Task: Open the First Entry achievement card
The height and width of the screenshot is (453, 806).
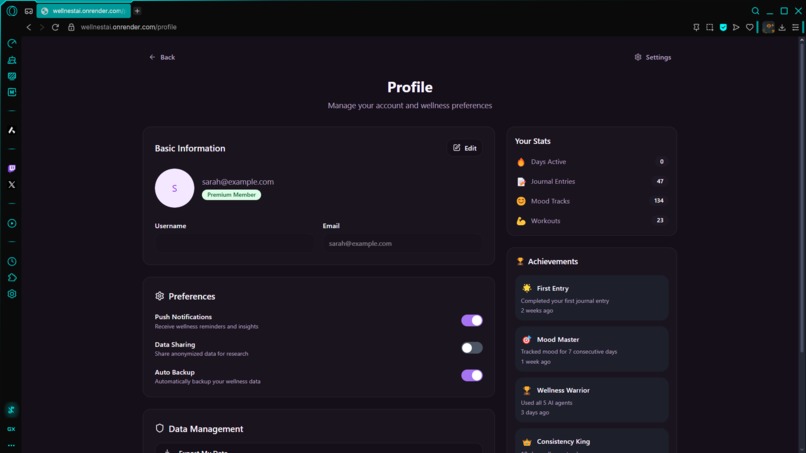Action: click(592, 298)
